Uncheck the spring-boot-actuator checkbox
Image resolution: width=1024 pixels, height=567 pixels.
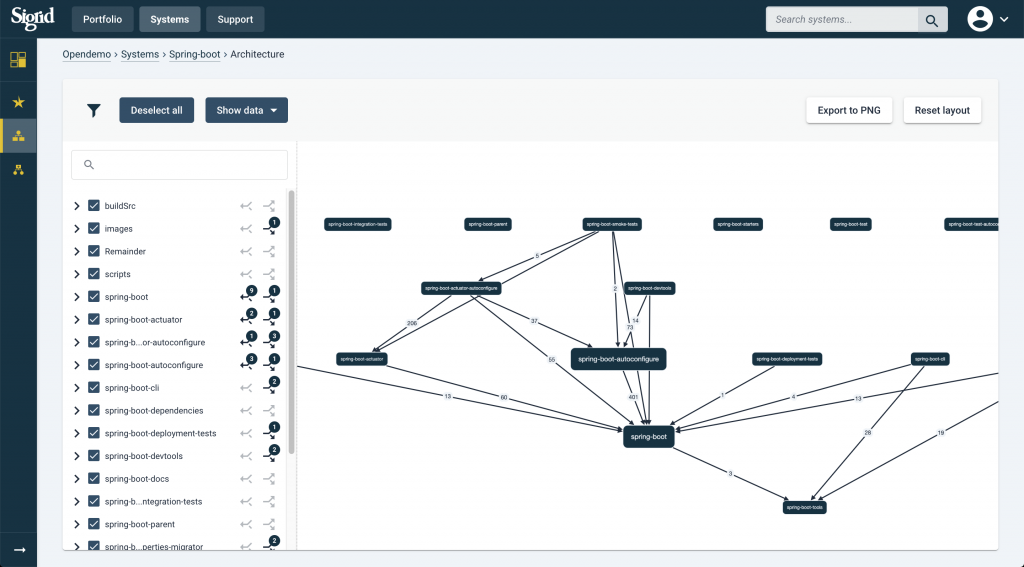click(x=93, y=319)
